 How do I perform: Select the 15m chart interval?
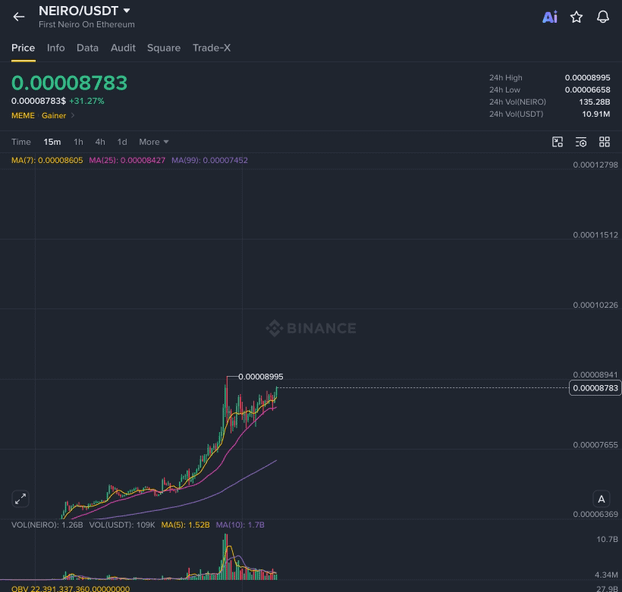pyautogui.click(x=52, y=142)
